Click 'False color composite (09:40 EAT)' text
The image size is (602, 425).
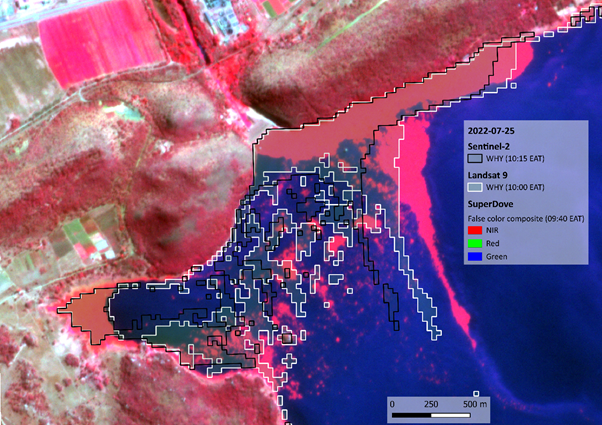[526, 219]
